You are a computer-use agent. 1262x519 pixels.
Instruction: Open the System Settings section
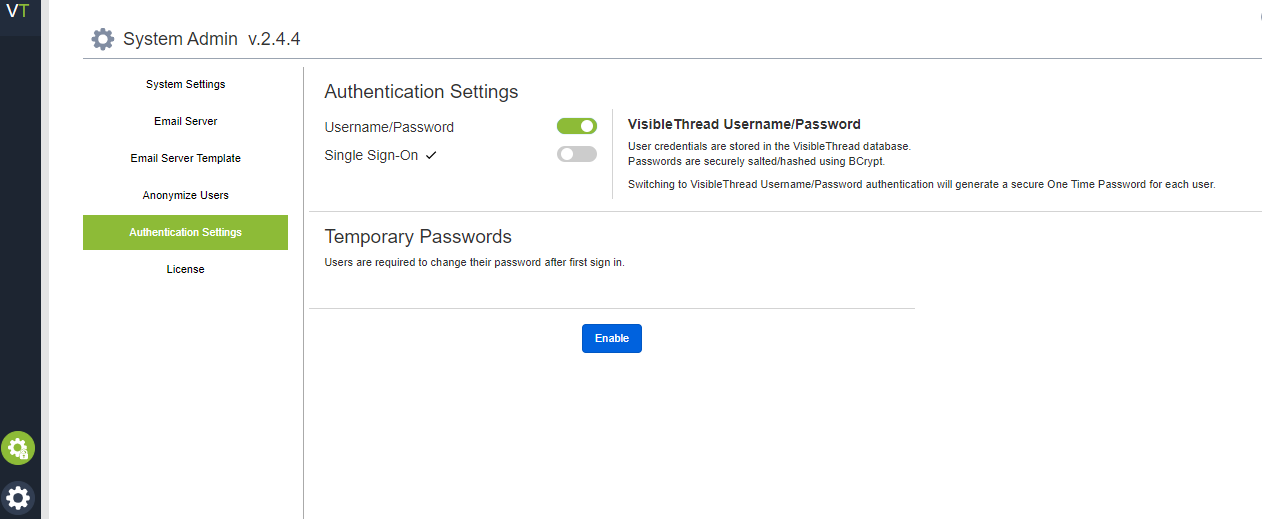tap(186, 84)
